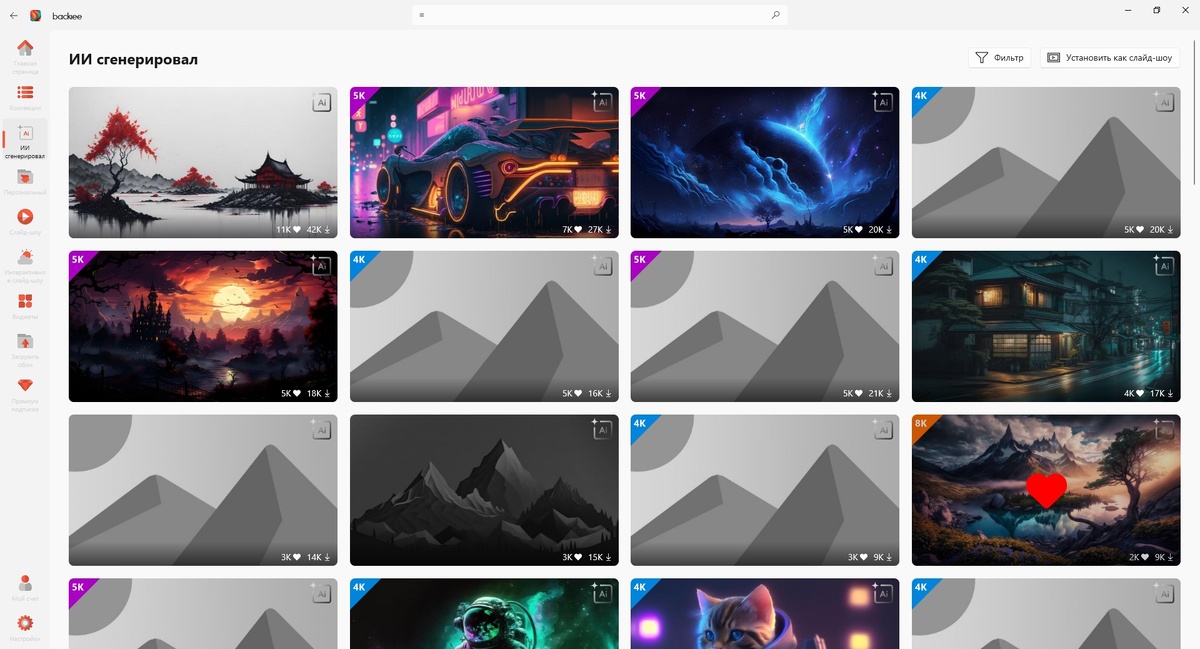Viewport: 1200px width, 649px height.
Task: Click the AI badge on the dark castle wallpaper
Action: pyautogui.click(x=321, y=266)
